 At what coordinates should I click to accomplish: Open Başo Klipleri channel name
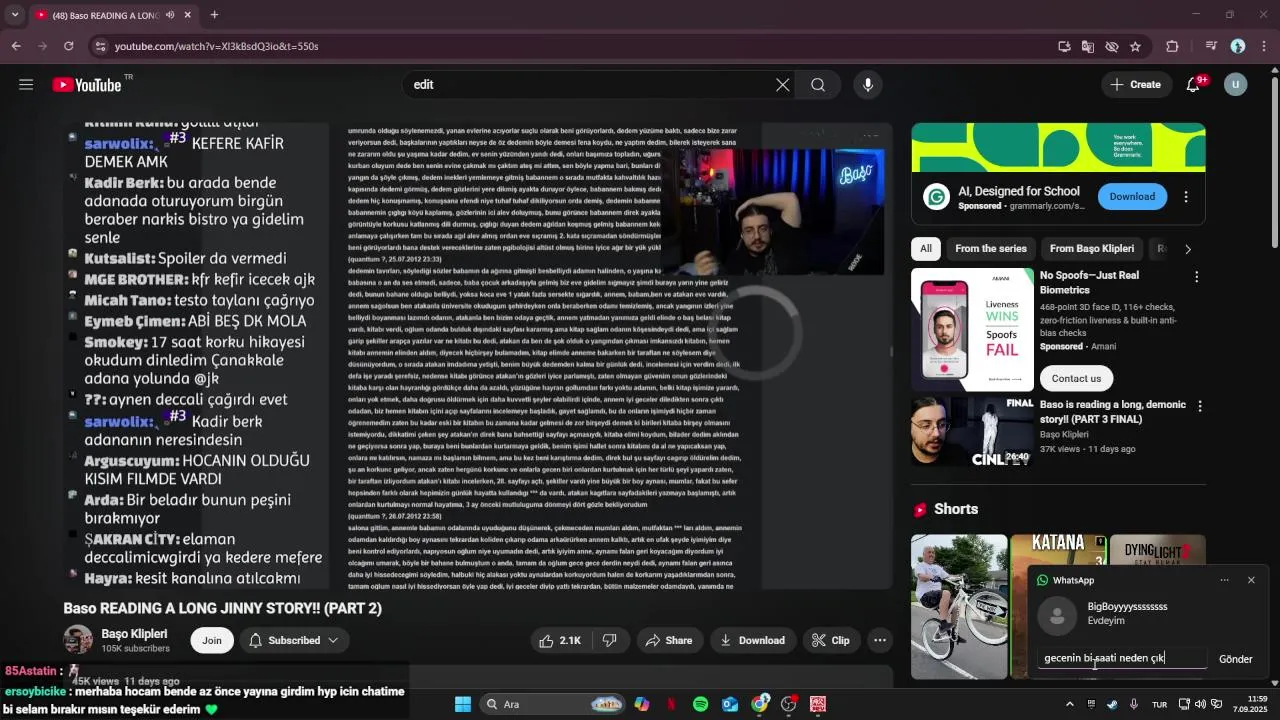click(x=134, y=634)
